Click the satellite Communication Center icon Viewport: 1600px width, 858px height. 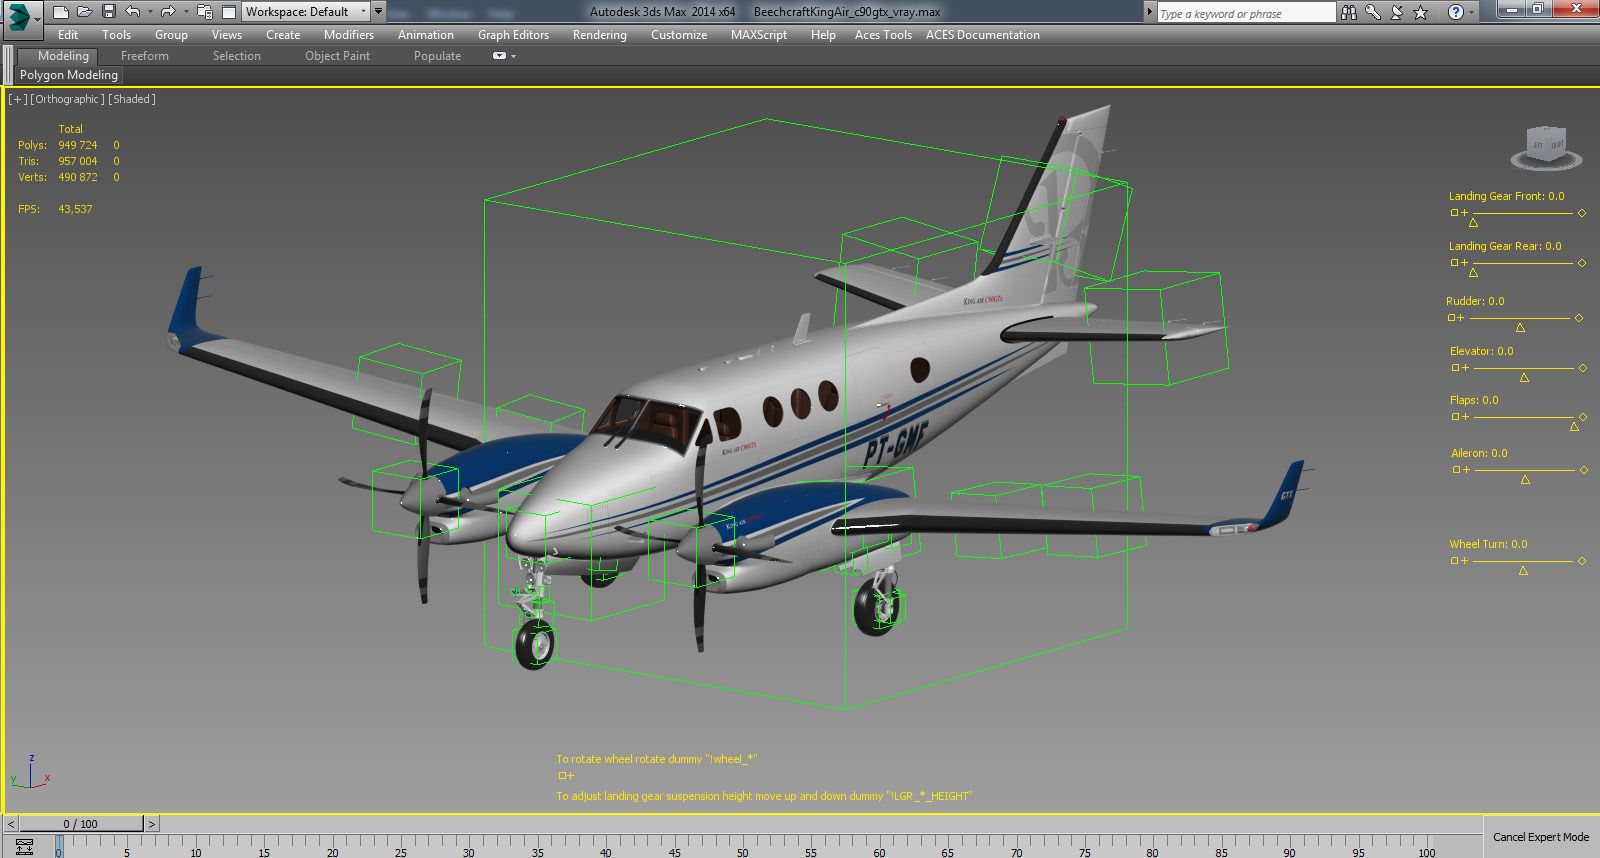pos(1397,12)
